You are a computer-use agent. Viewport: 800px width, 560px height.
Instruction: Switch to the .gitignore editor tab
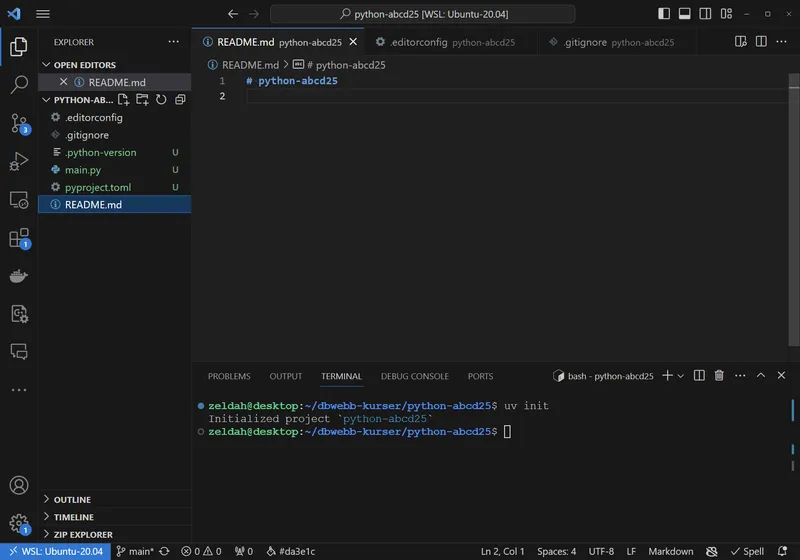(616, 42)
